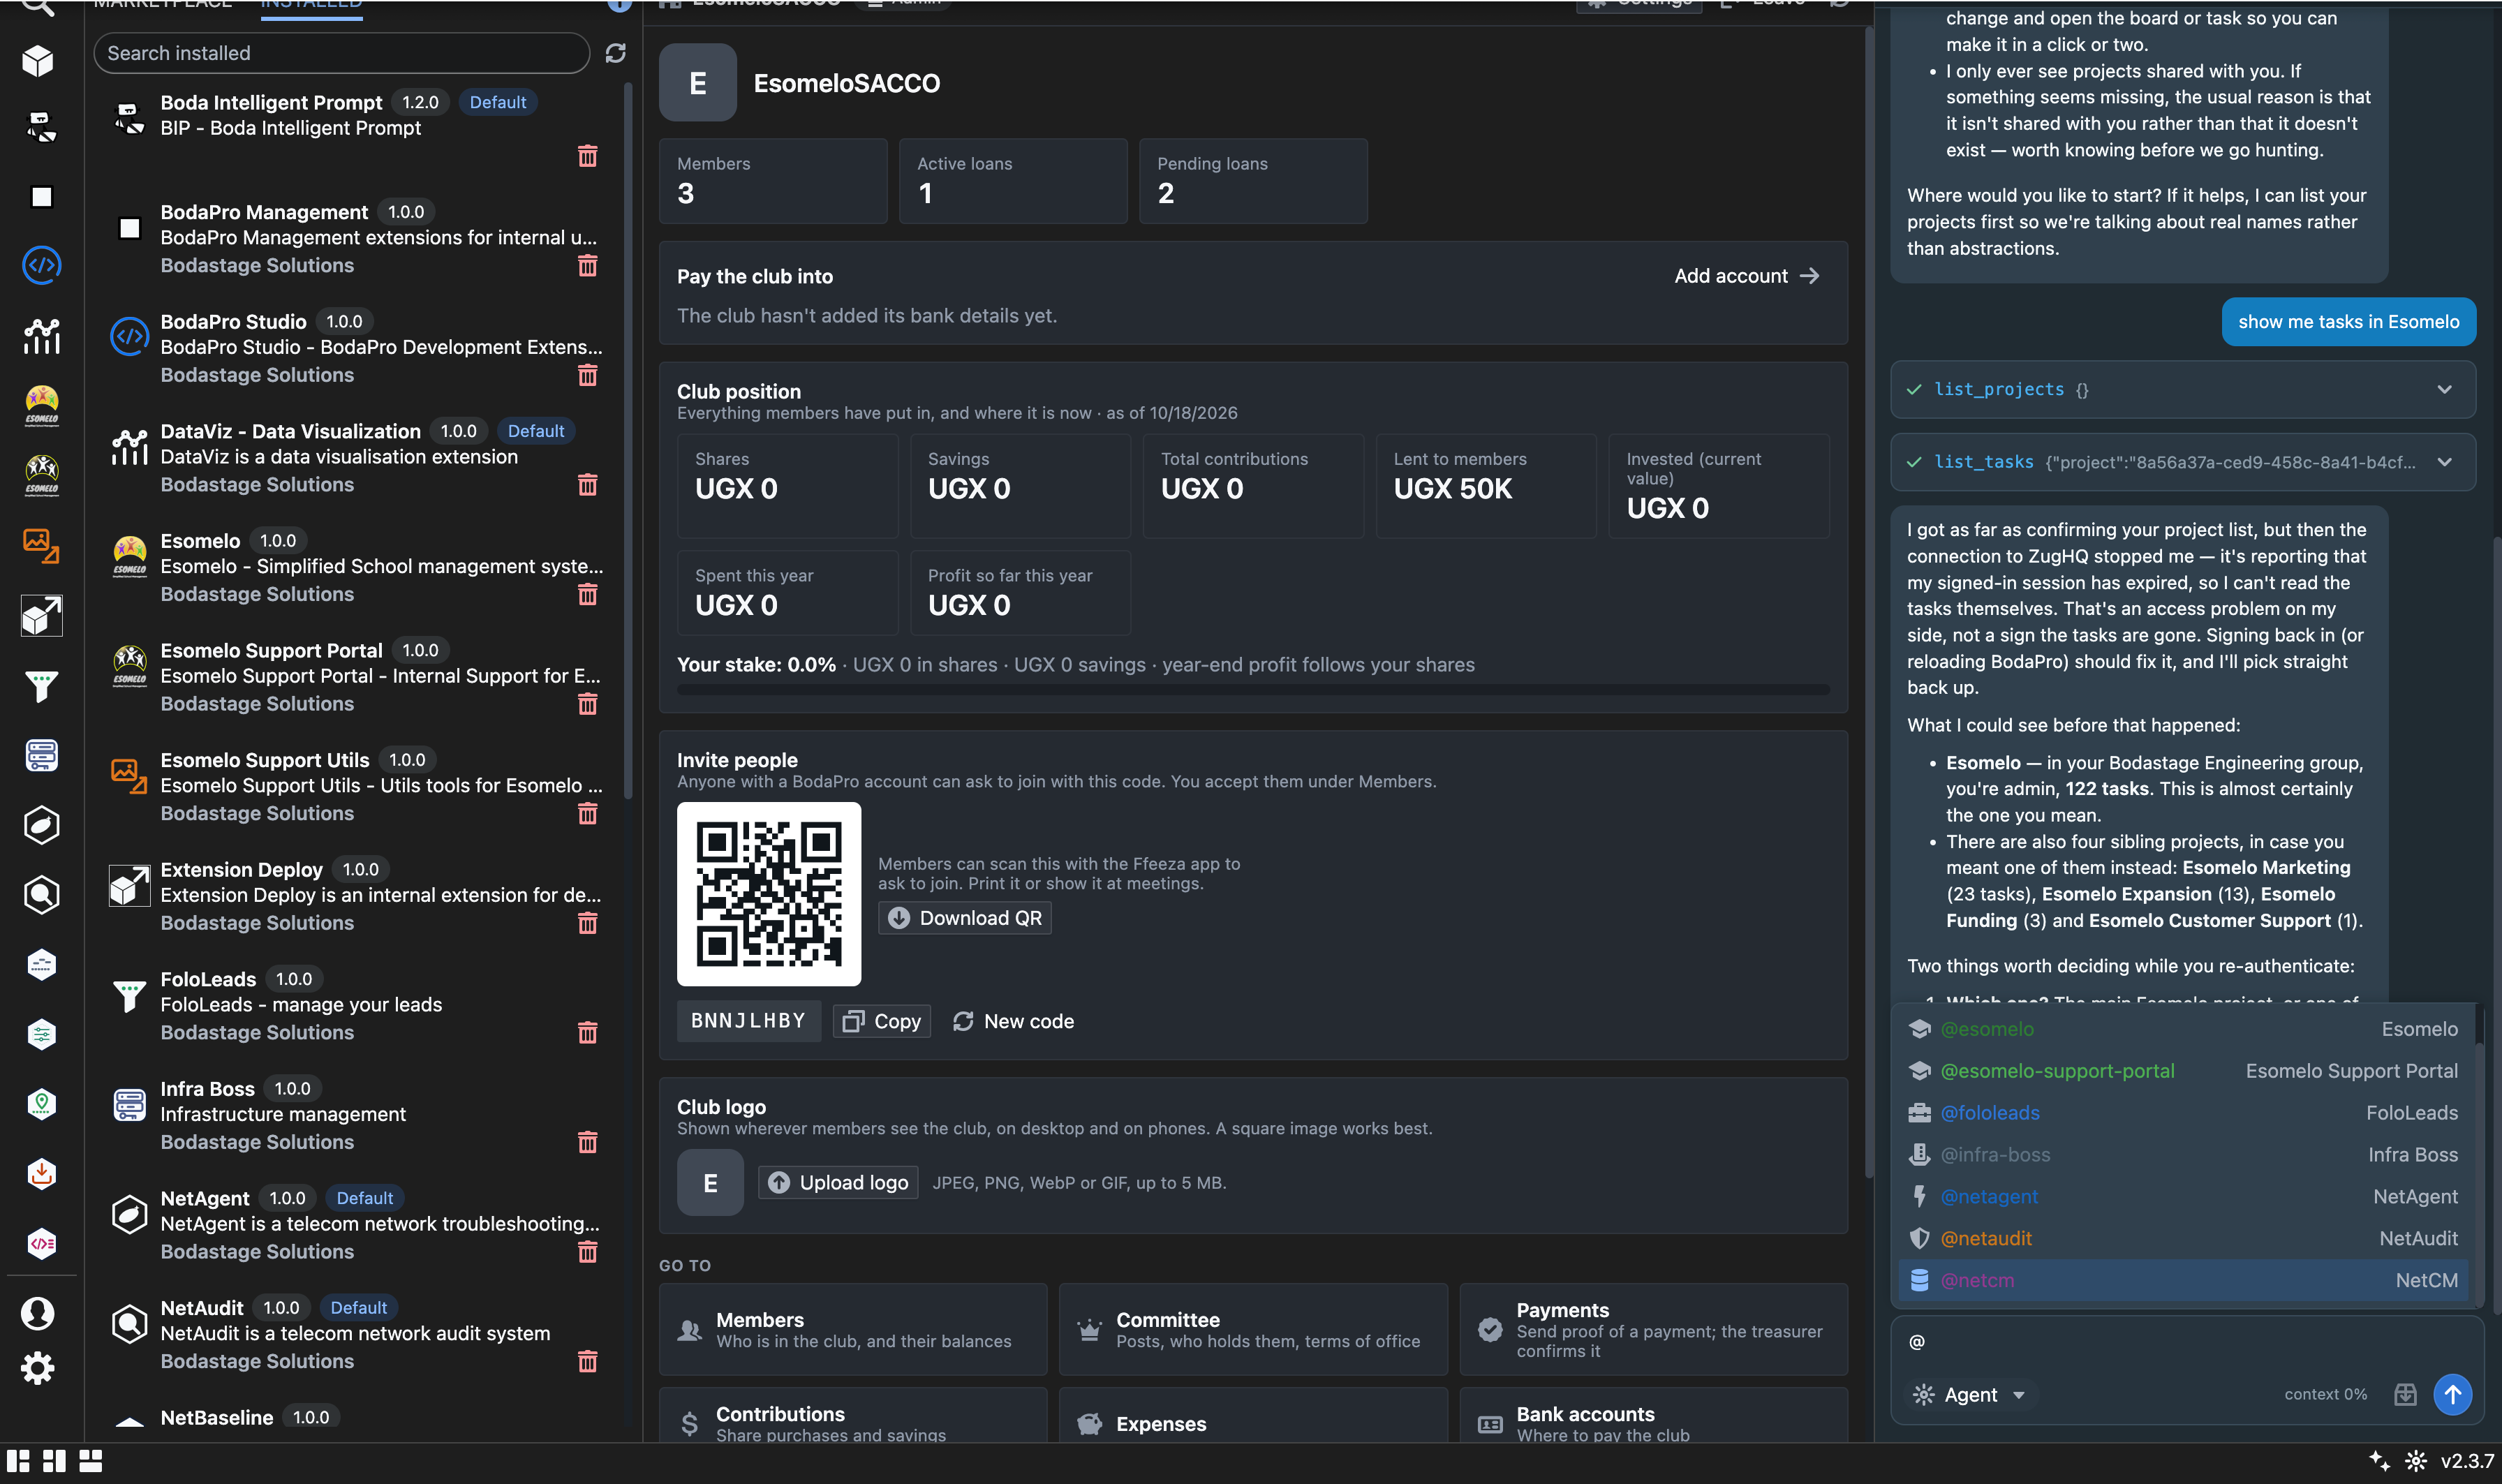Switch to the MARKETPLACE tab
2502x1484 pixels.
click(163, 4)
